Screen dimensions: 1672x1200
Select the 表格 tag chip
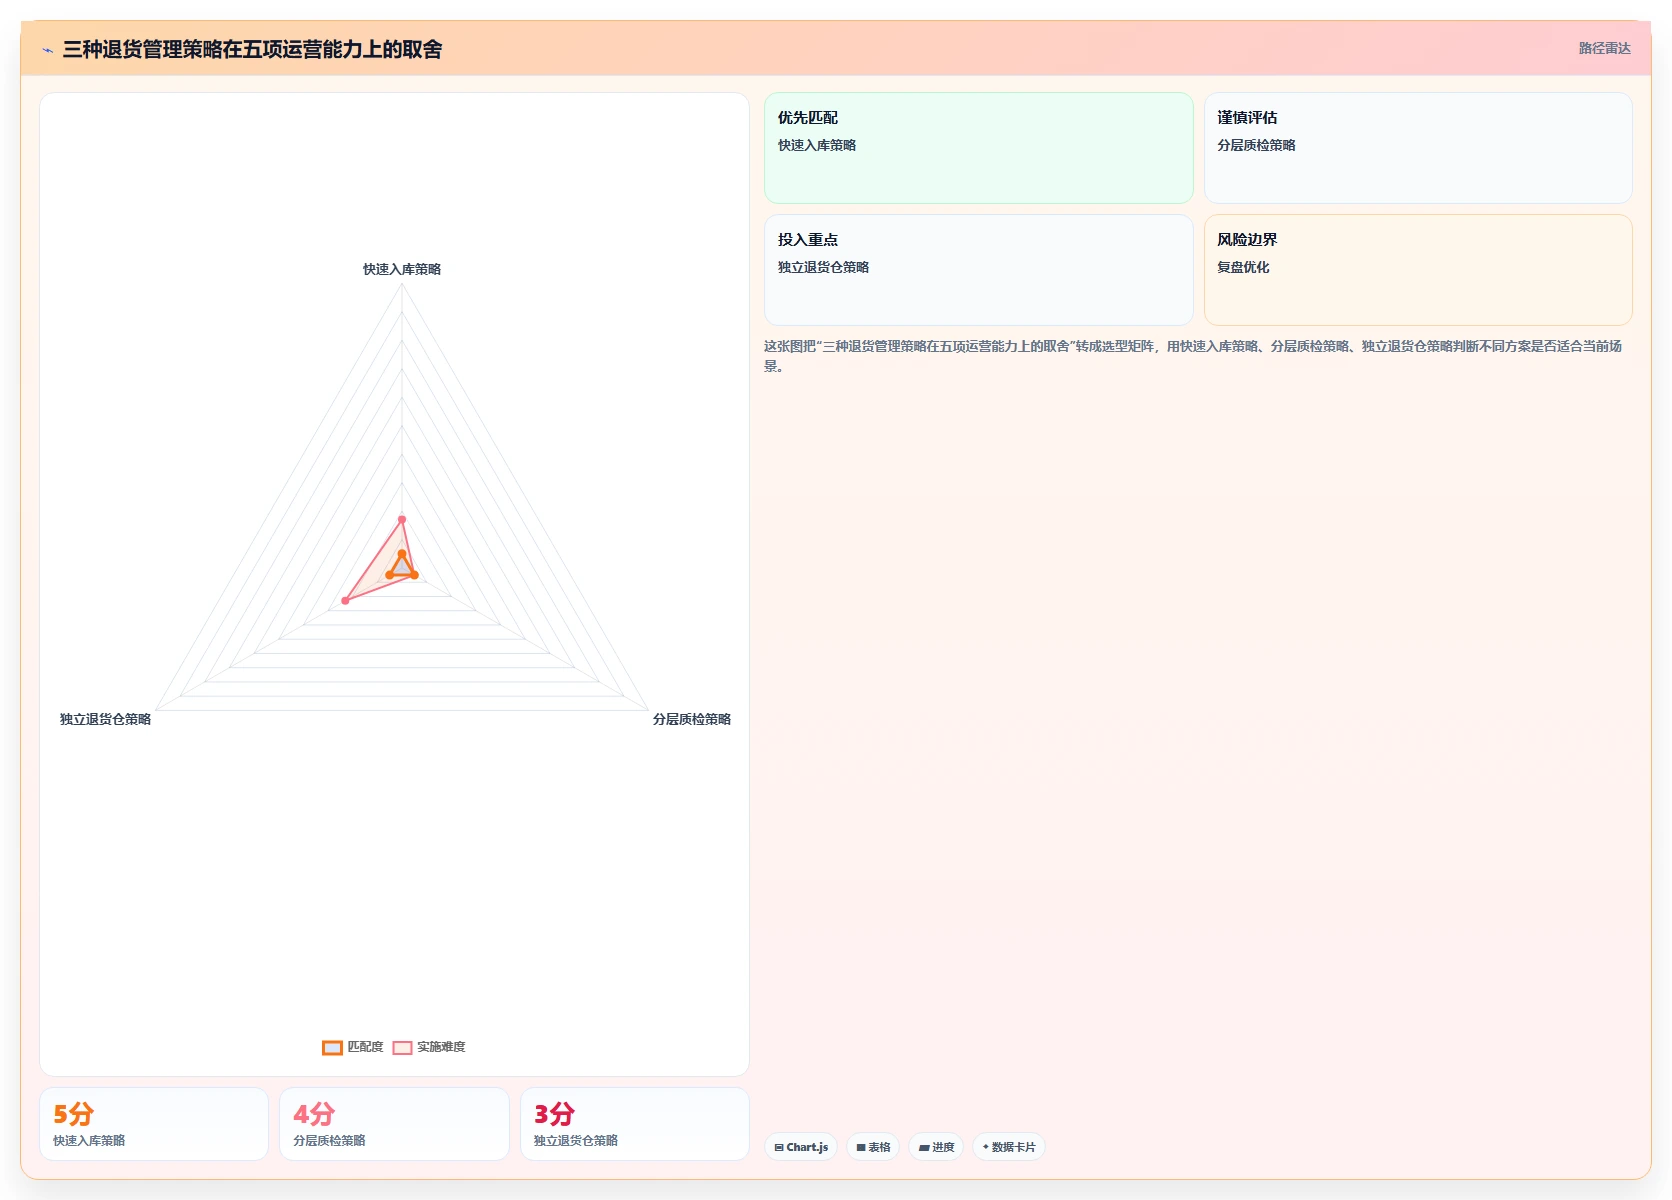pos(873,1147)
